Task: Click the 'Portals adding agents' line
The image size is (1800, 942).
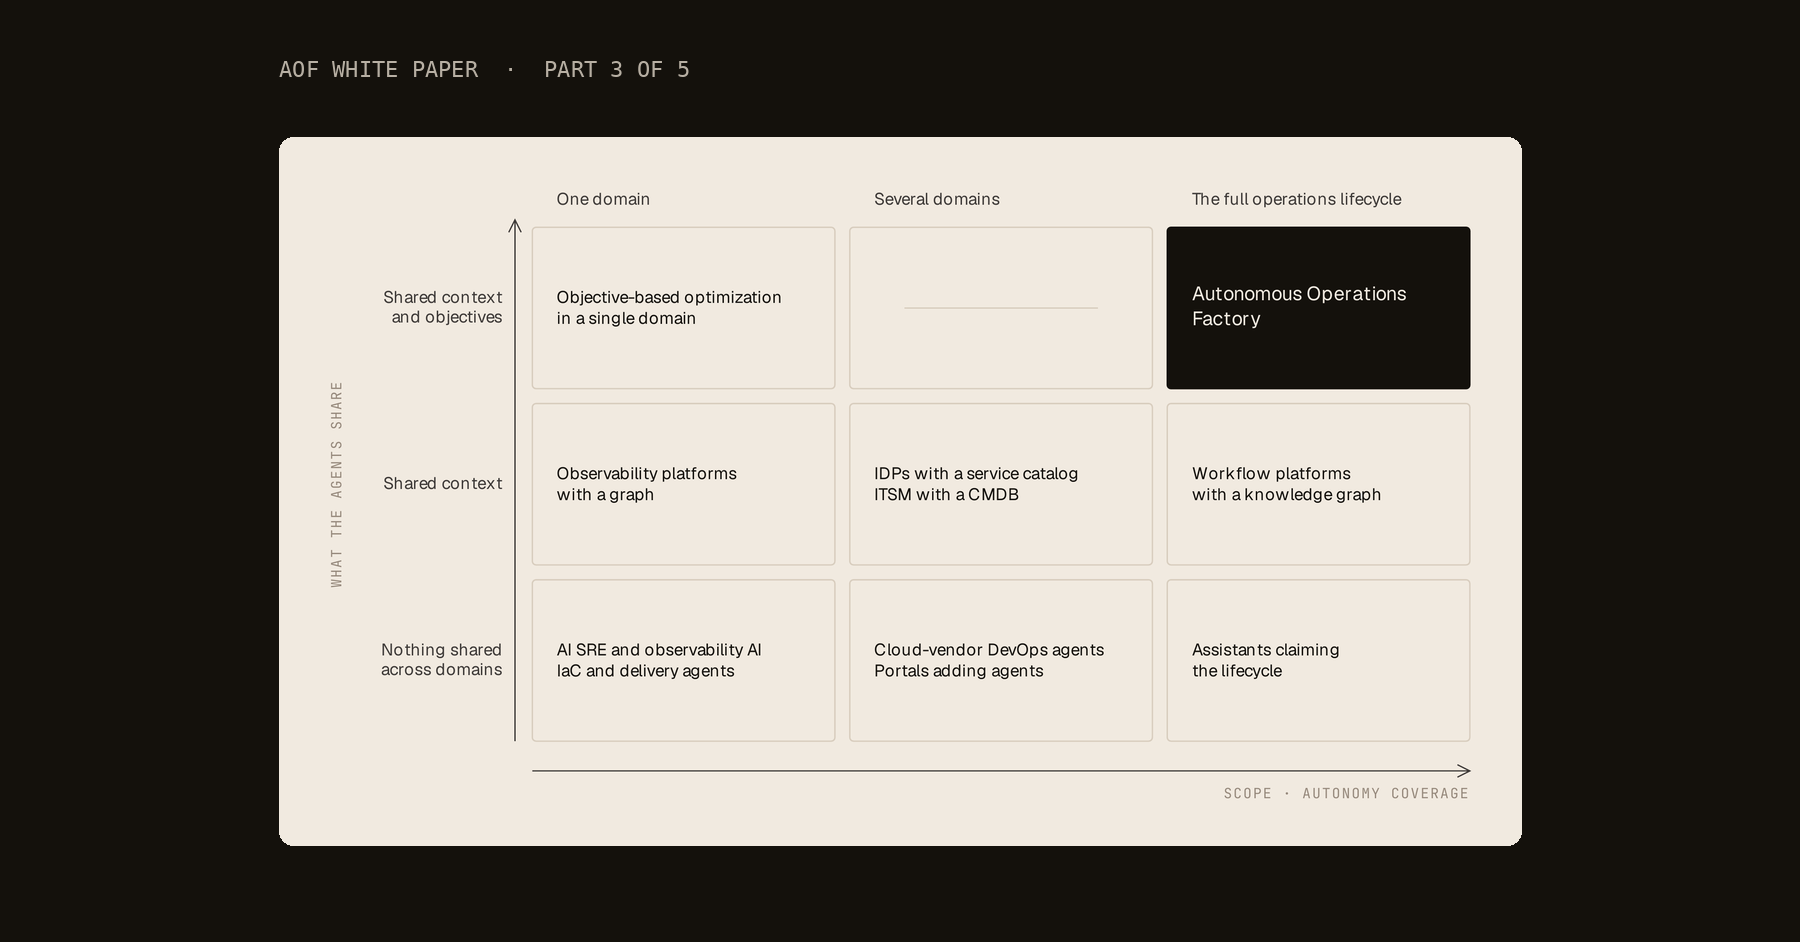Action: point(958,671)
